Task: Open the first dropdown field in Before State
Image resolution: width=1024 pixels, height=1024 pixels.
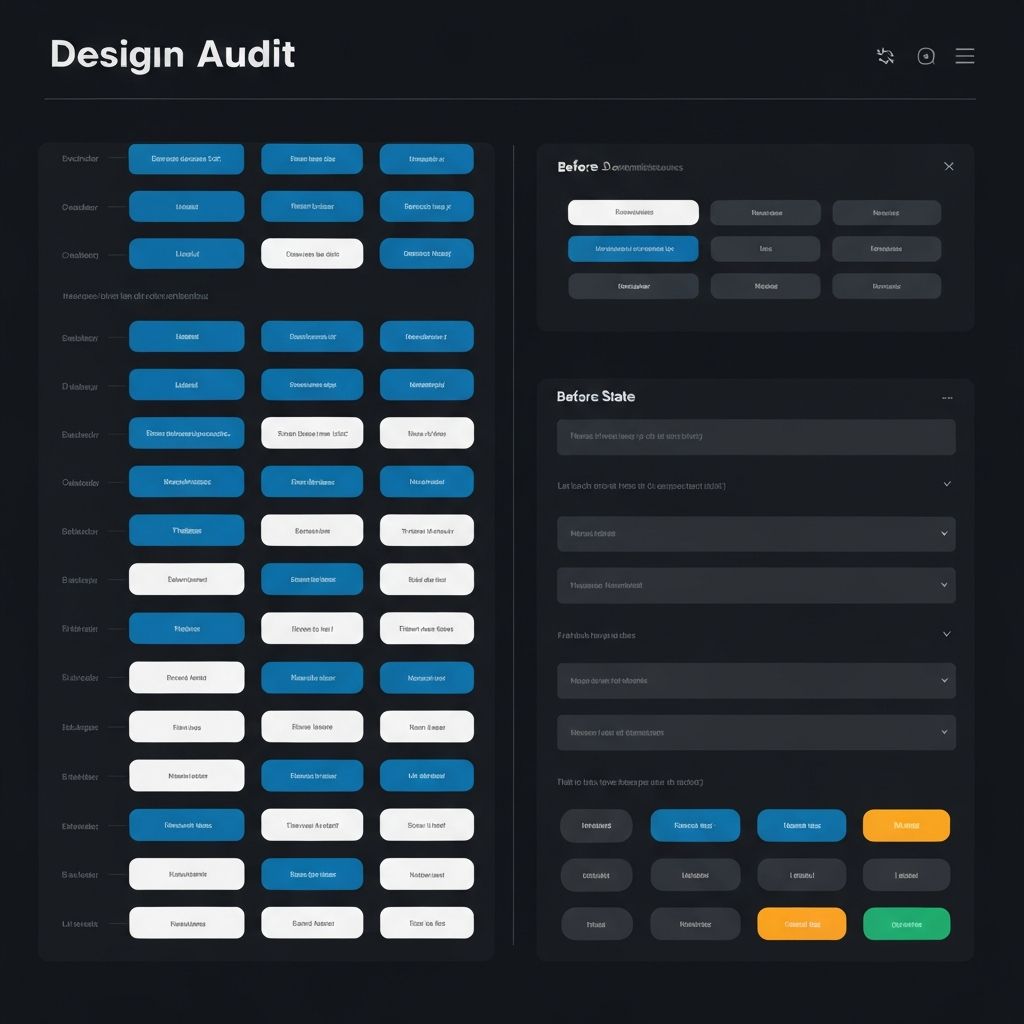Action: (x=755, y=533)
